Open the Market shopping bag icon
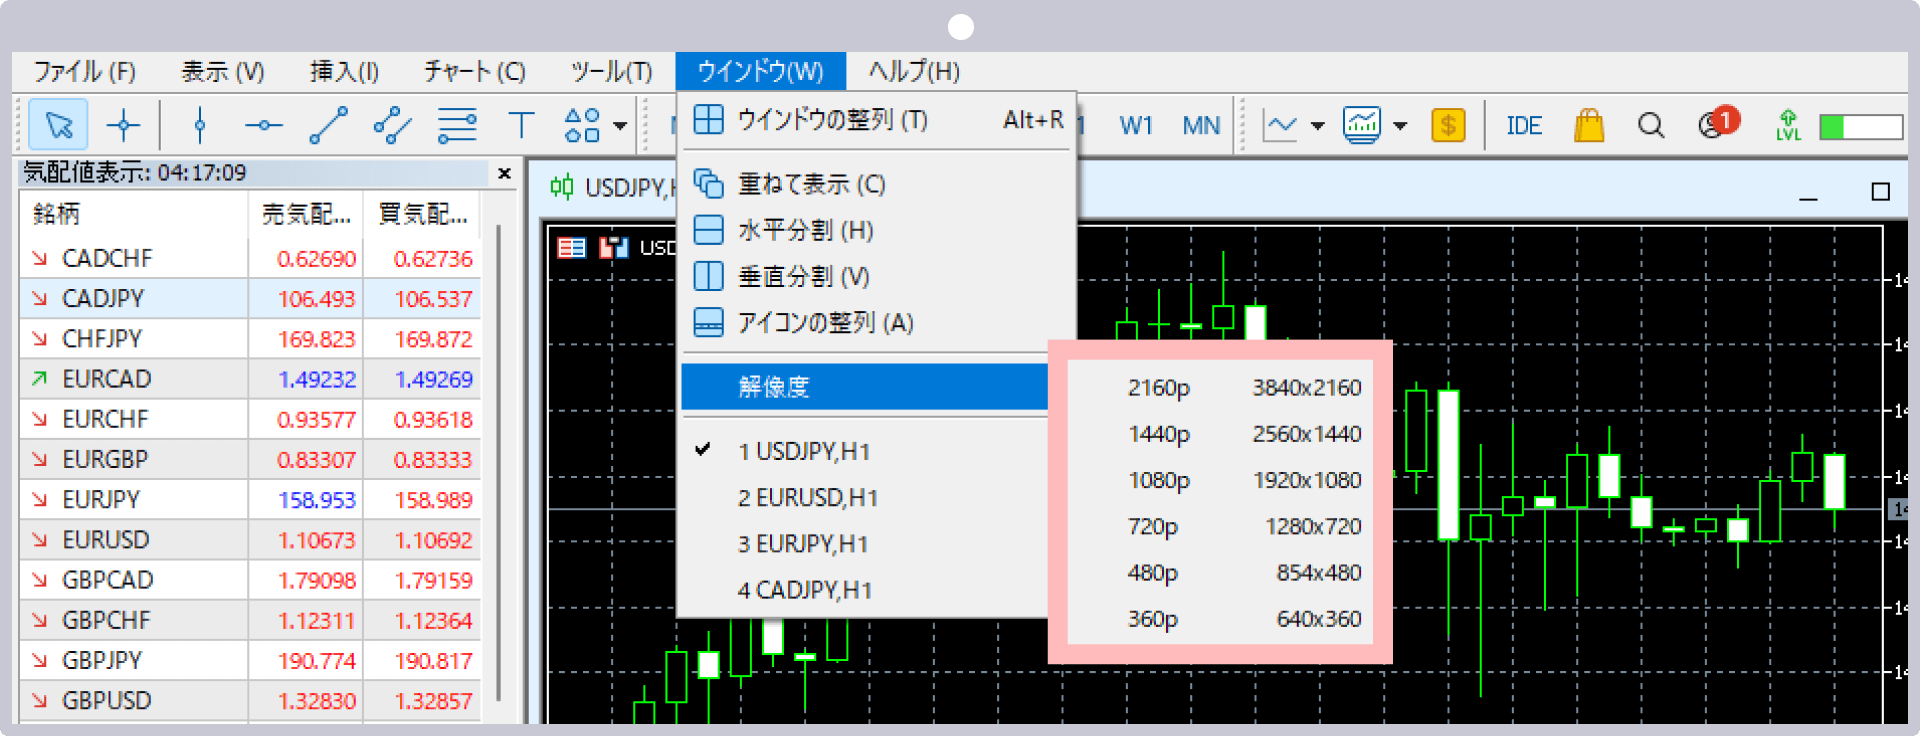 coord(1589,125)
